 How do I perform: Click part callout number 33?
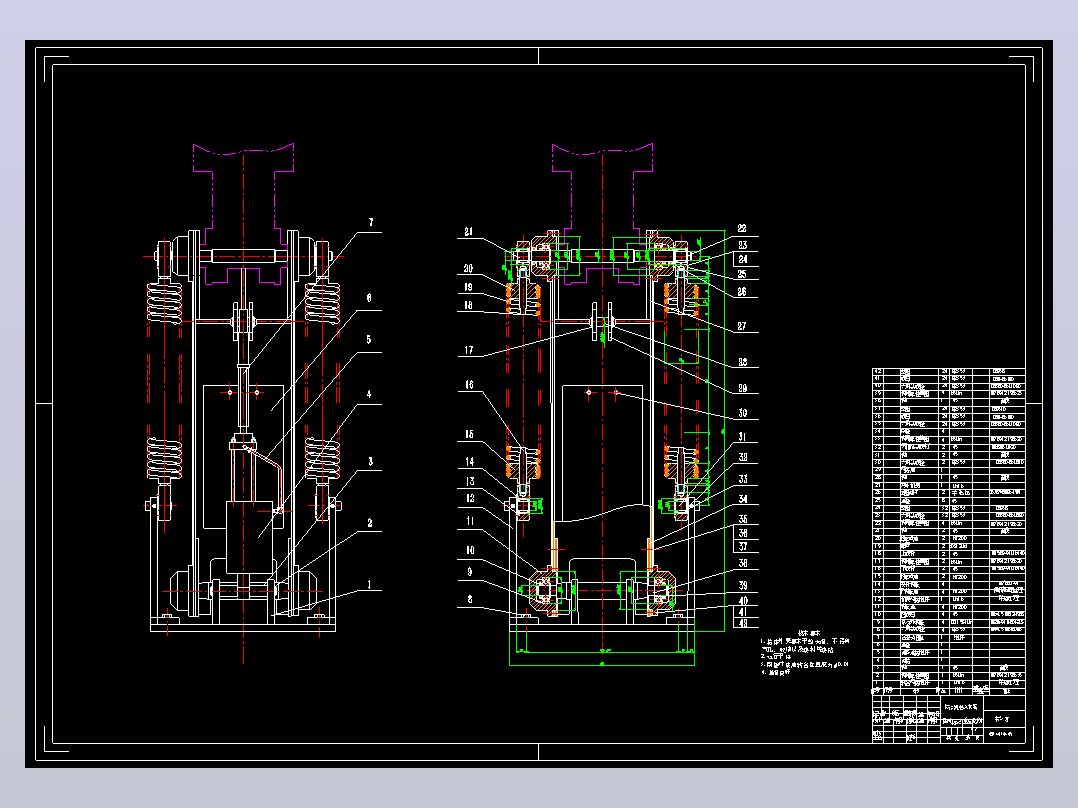click(743, 479)
